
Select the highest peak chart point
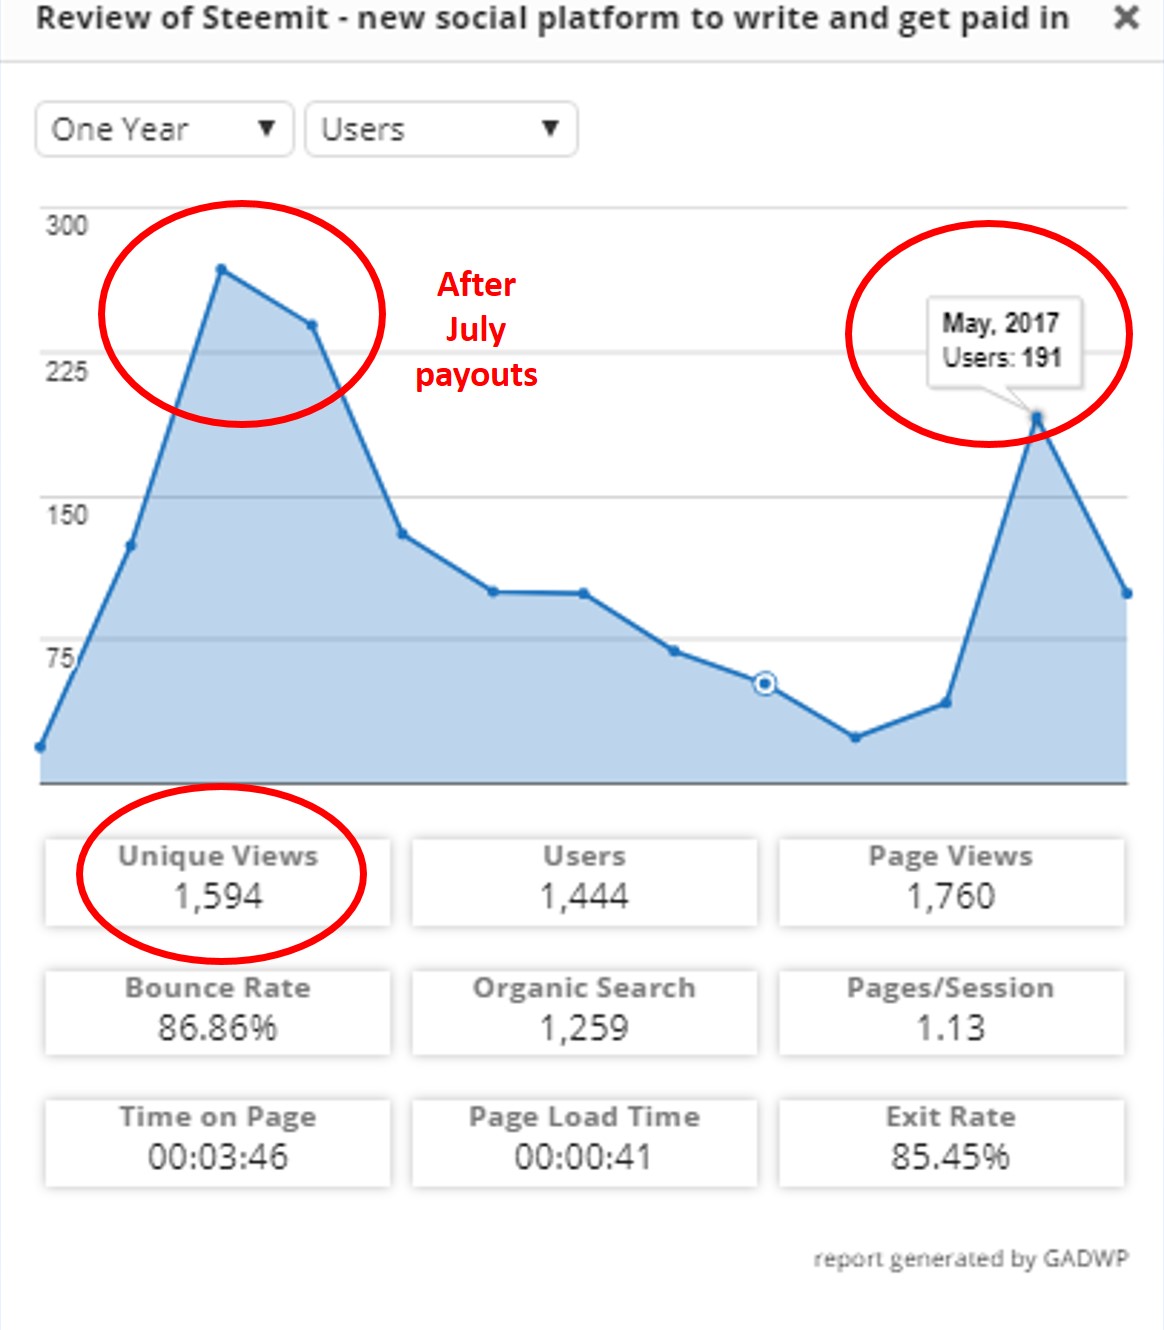221,269
